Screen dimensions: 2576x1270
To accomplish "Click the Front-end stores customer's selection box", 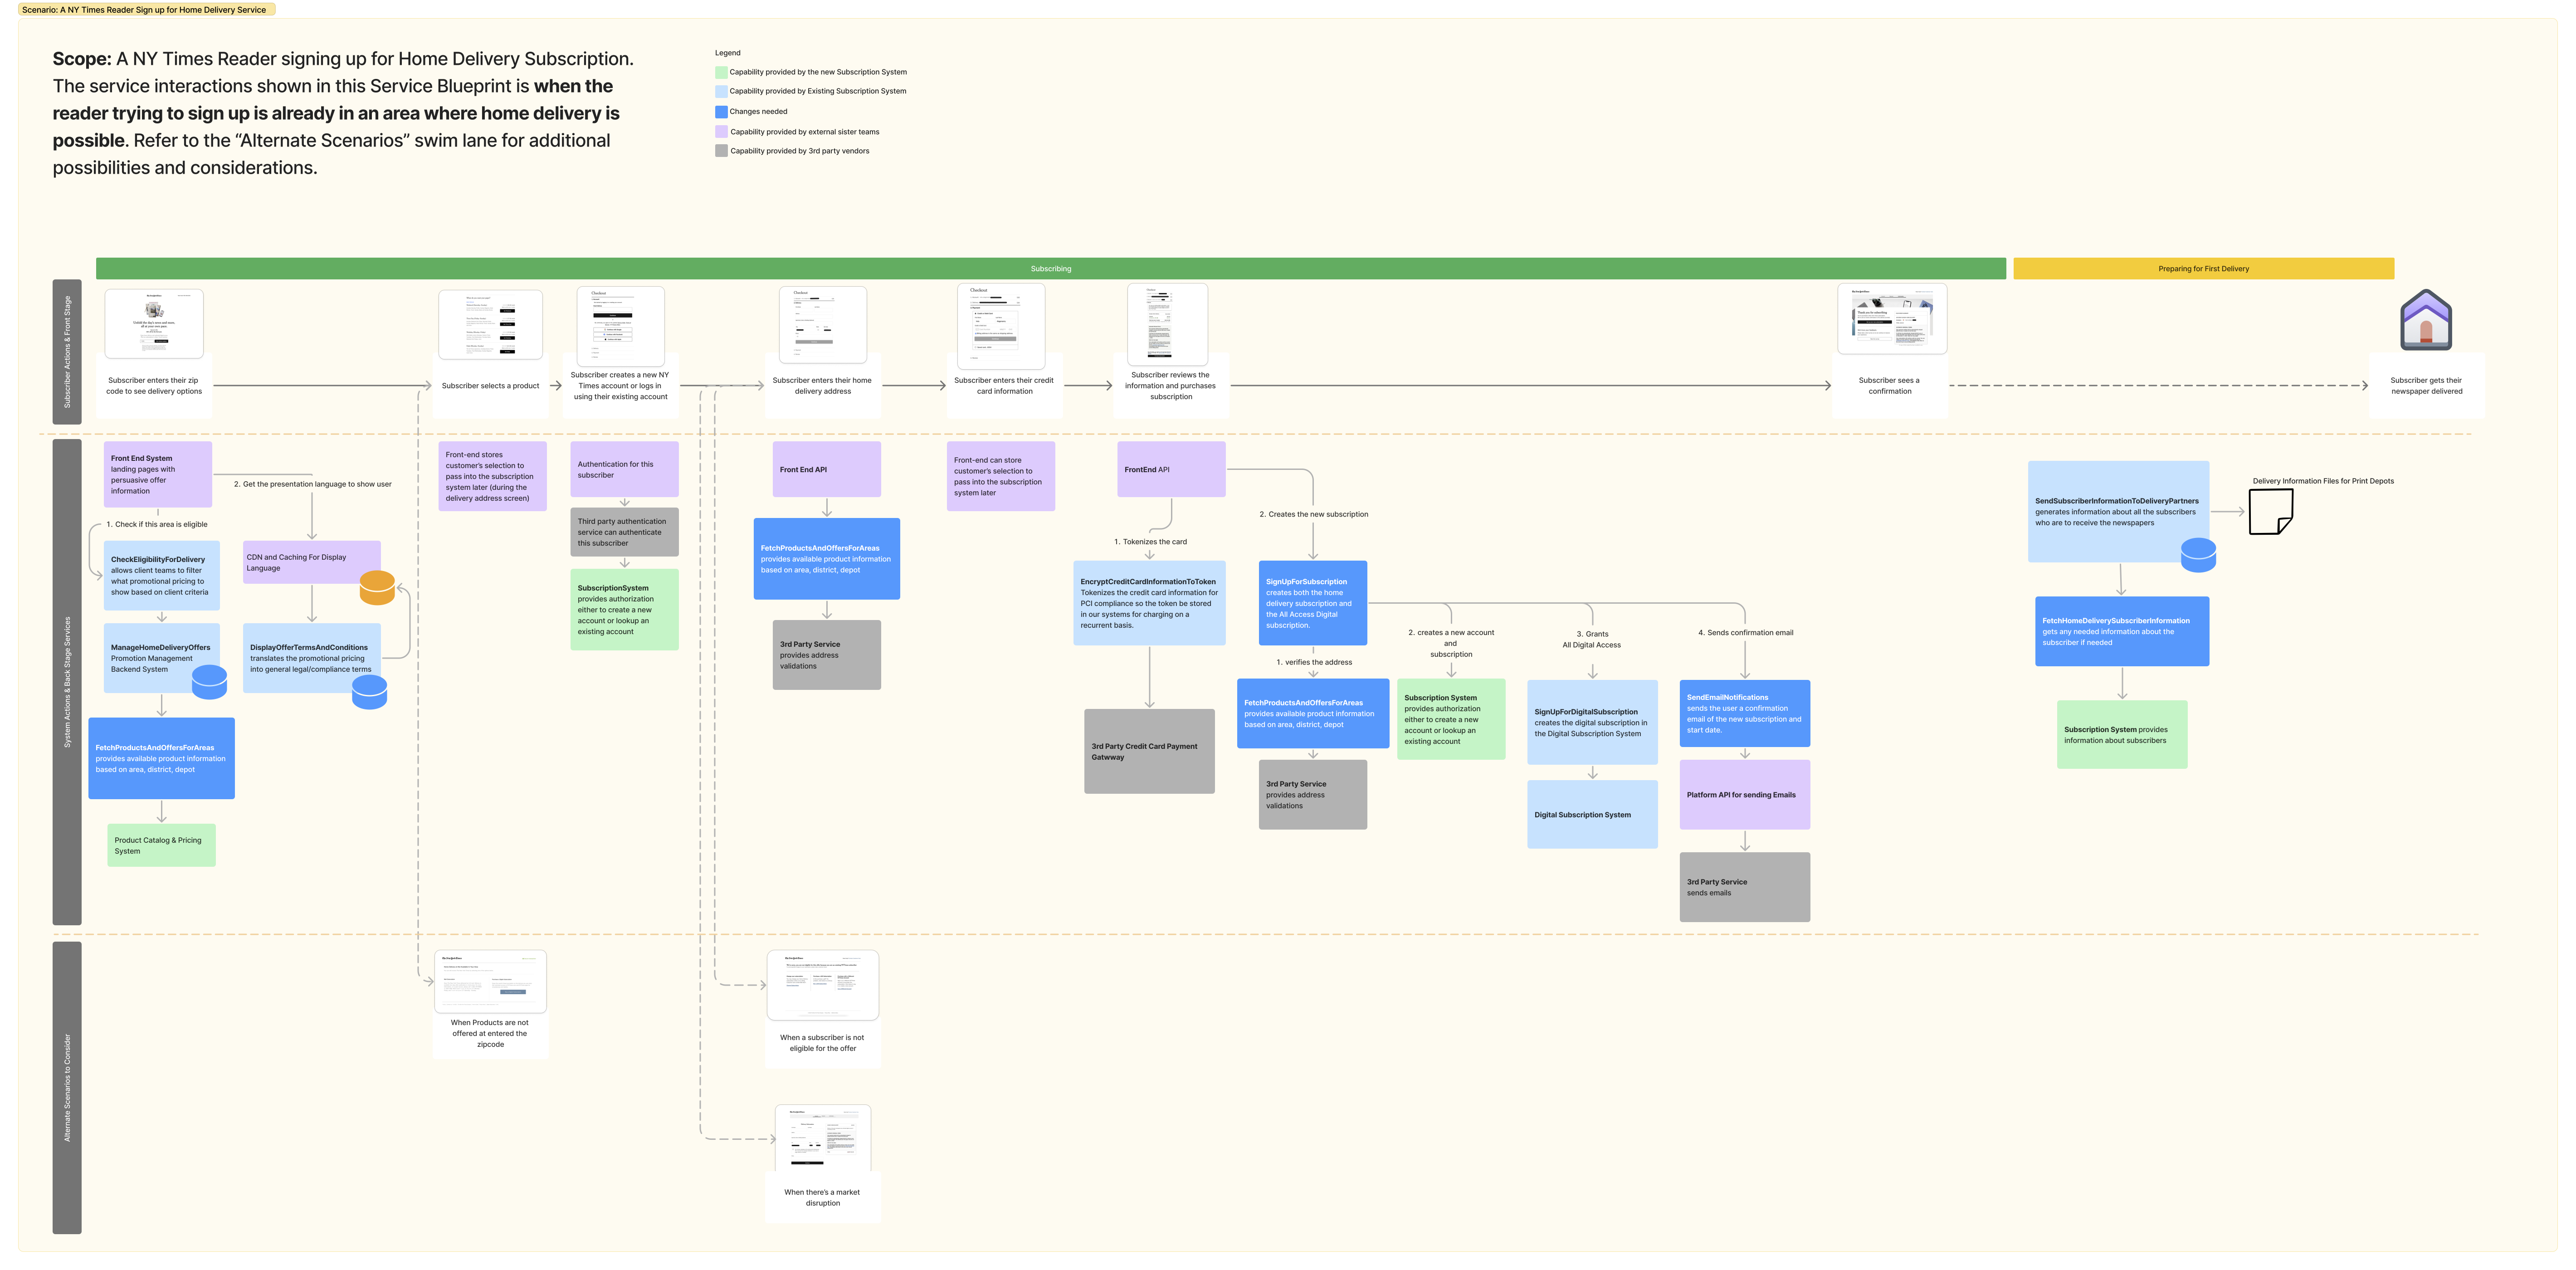I will pyautogui.click(x=492, y=476).
